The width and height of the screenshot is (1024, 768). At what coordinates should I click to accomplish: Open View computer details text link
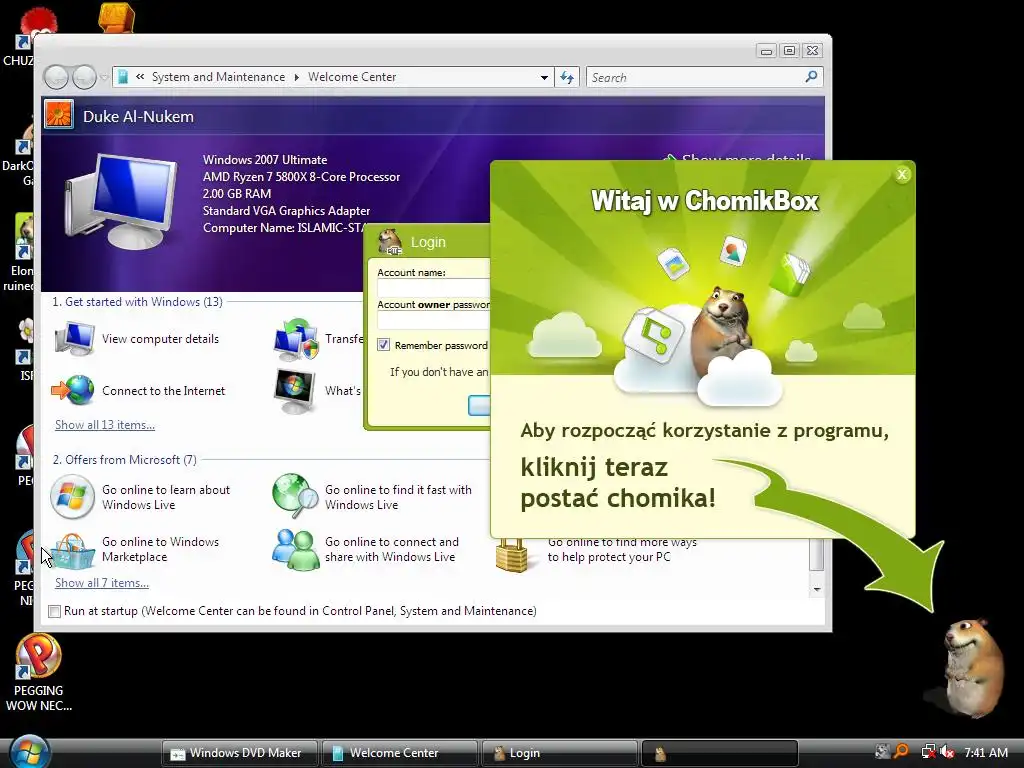[160, 339]
